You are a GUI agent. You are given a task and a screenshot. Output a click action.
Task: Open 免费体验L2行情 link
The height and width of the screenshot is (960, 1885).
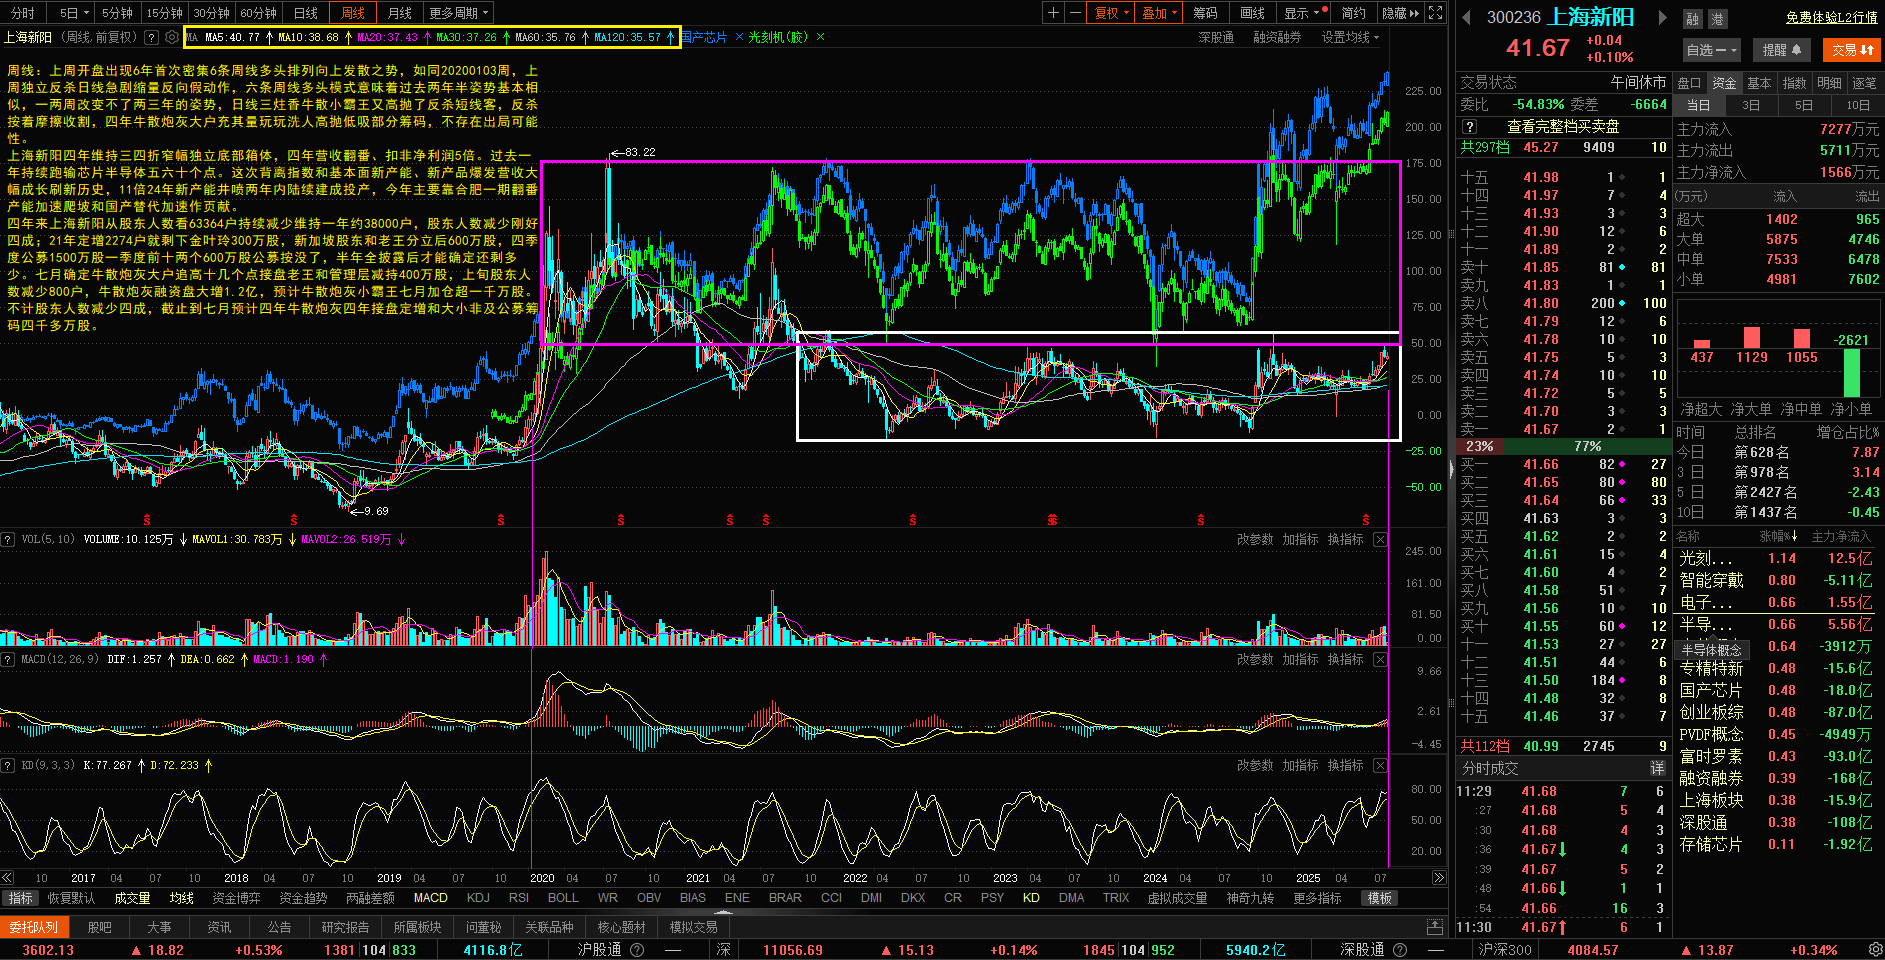[x=1832, y=17]
